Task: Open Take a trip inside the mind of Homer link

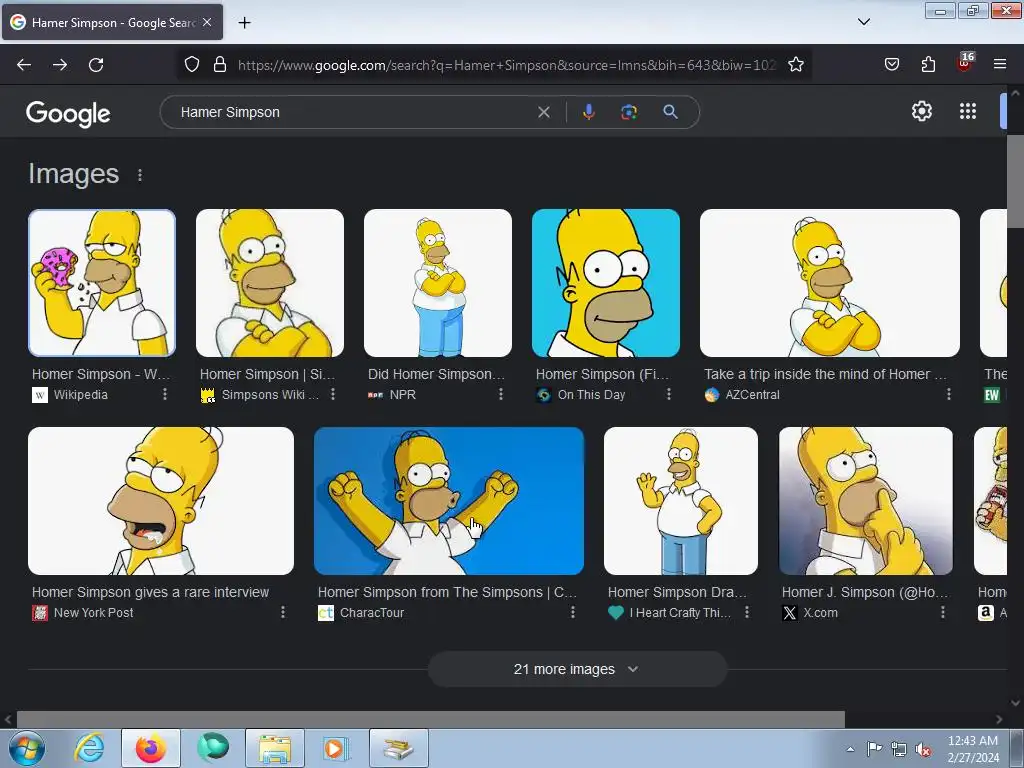Action: (x=825, y=374)
